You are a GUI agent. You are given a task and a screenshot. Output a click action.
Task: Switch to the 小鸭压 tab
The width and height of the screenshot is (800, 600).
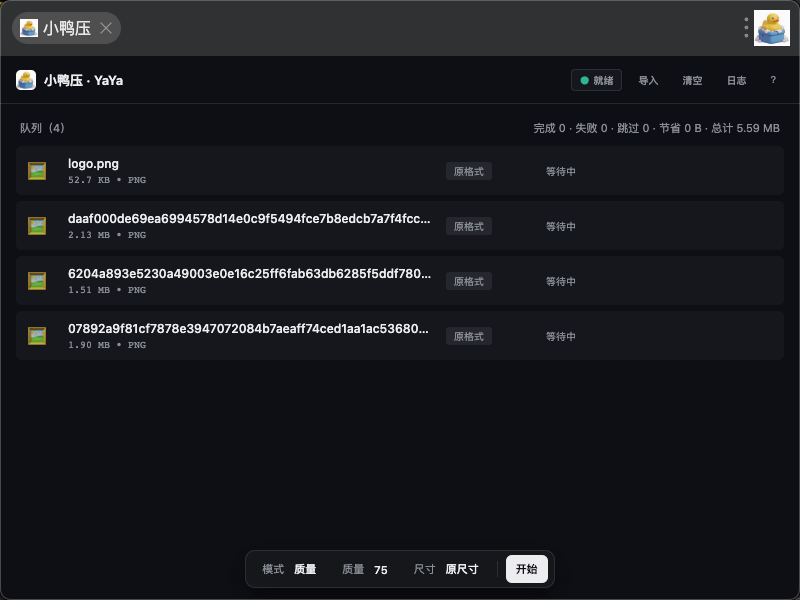tap(60, 28)
